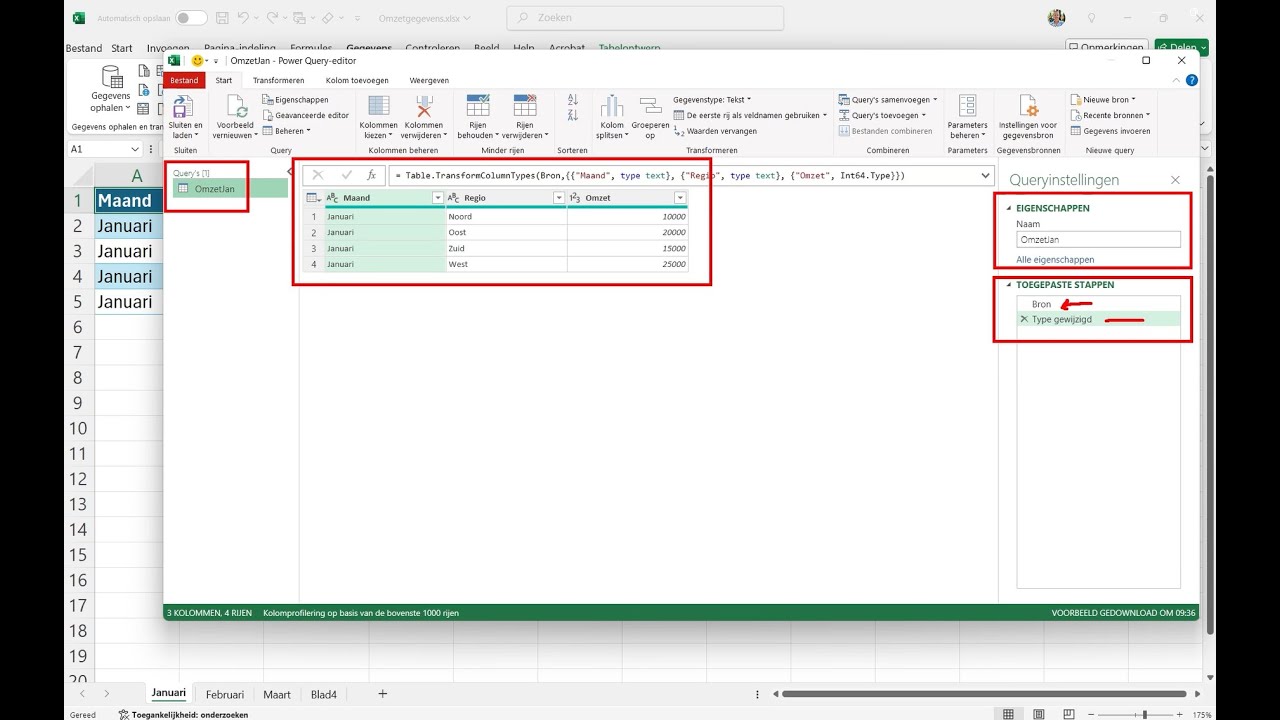Screen dimensions: 1280x720
Task: Click Toegankelijkheid: onderzoeken in the status bar
Action: tap(183, 715)
